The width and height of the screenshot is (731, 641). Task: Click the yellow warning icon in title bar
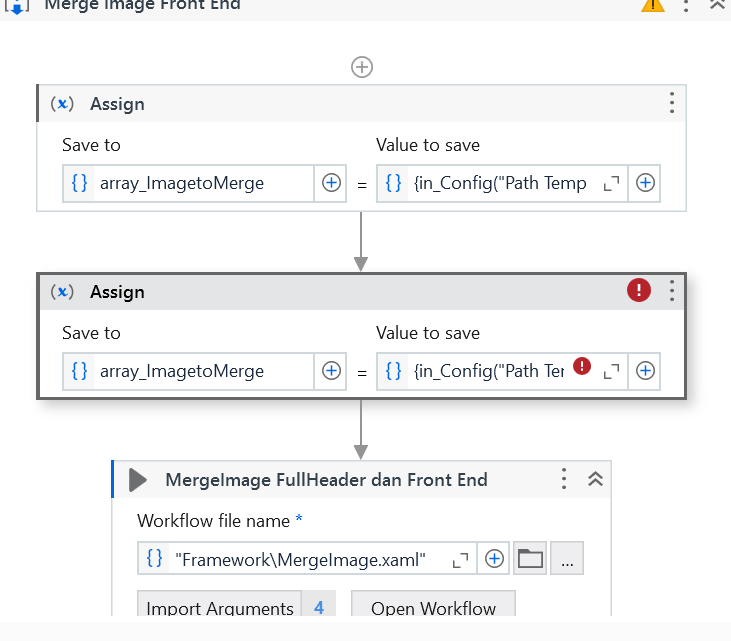click(653, 4)
